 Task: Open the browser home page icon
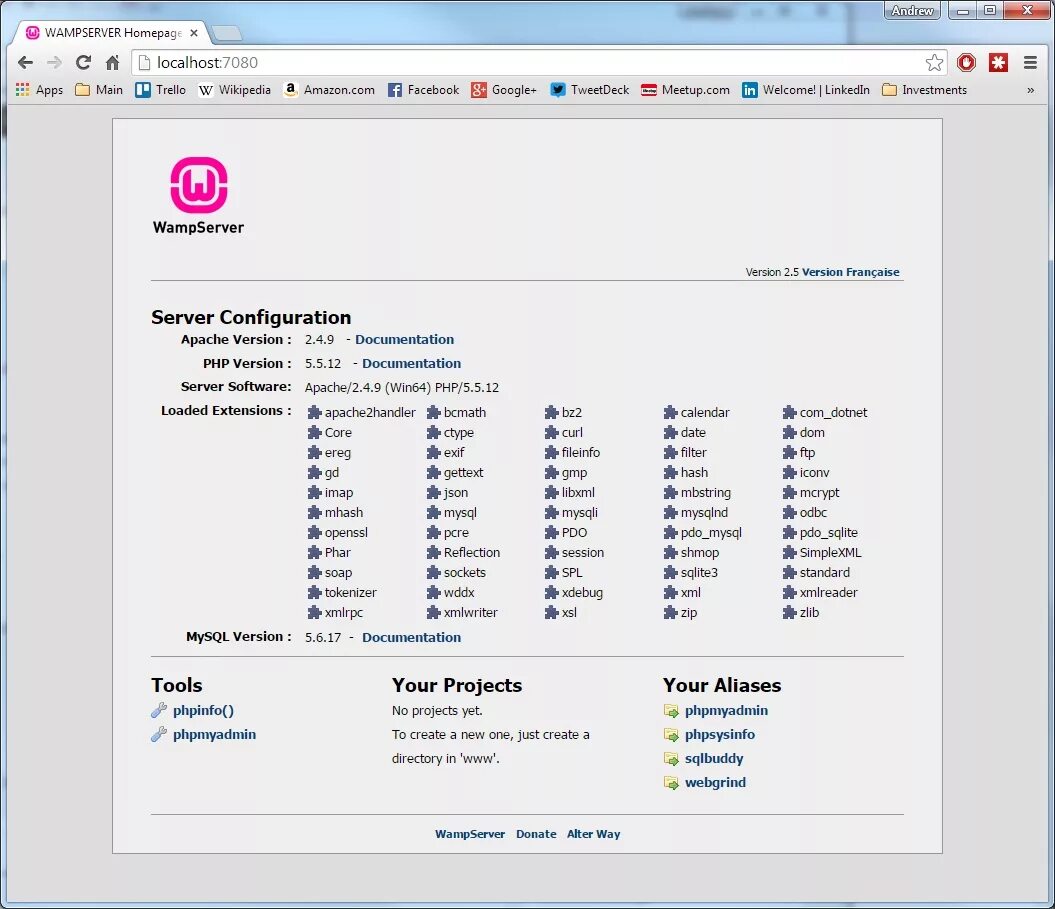point(112,63)
